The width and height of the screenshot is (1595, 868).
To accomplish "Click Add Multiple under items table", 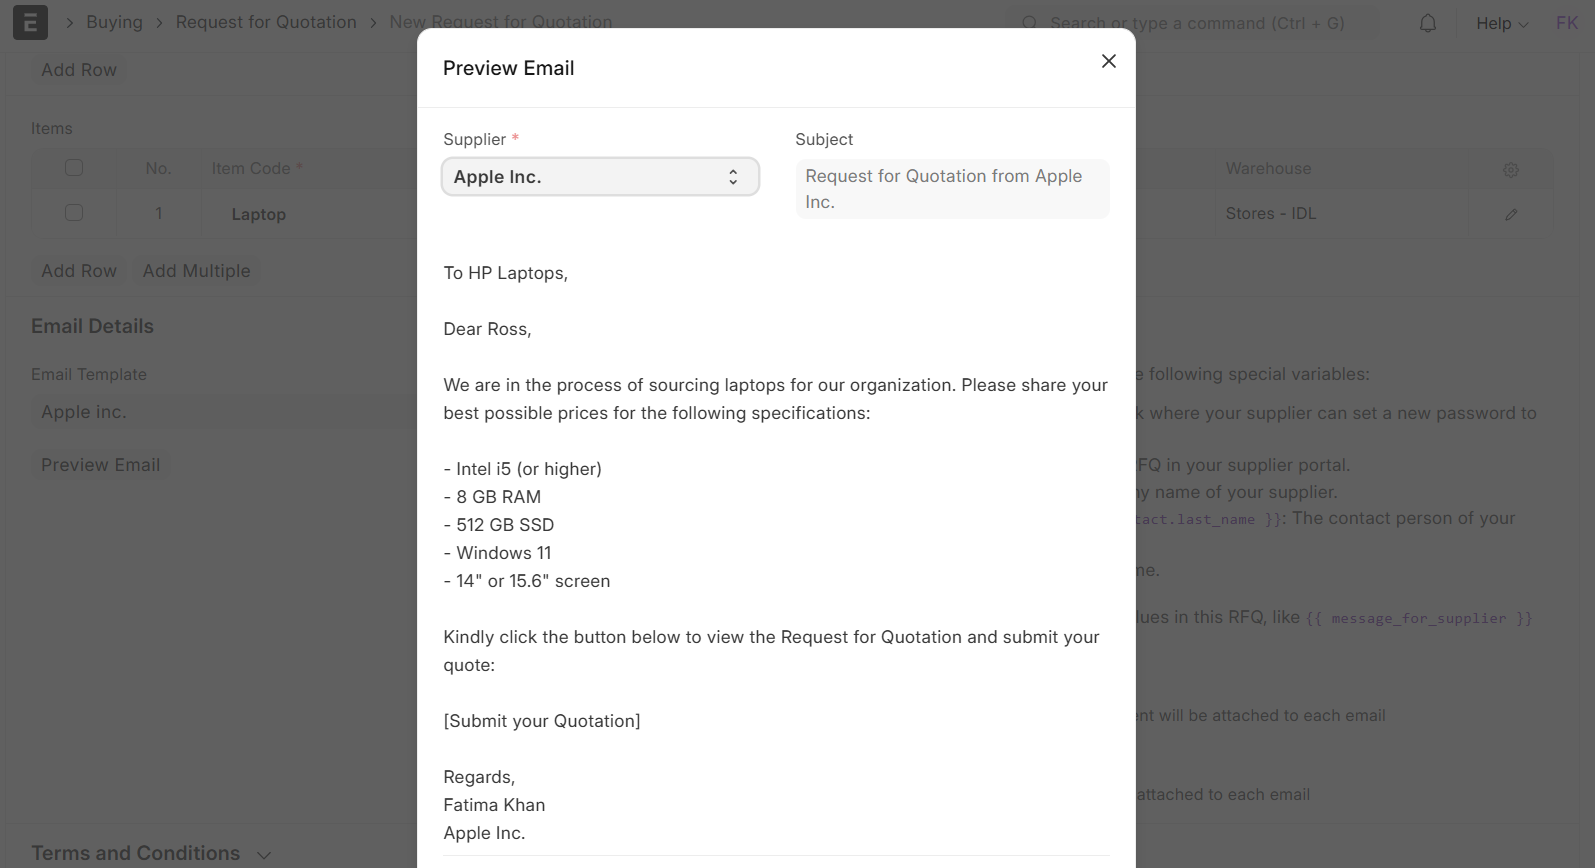I will [196, 271].
